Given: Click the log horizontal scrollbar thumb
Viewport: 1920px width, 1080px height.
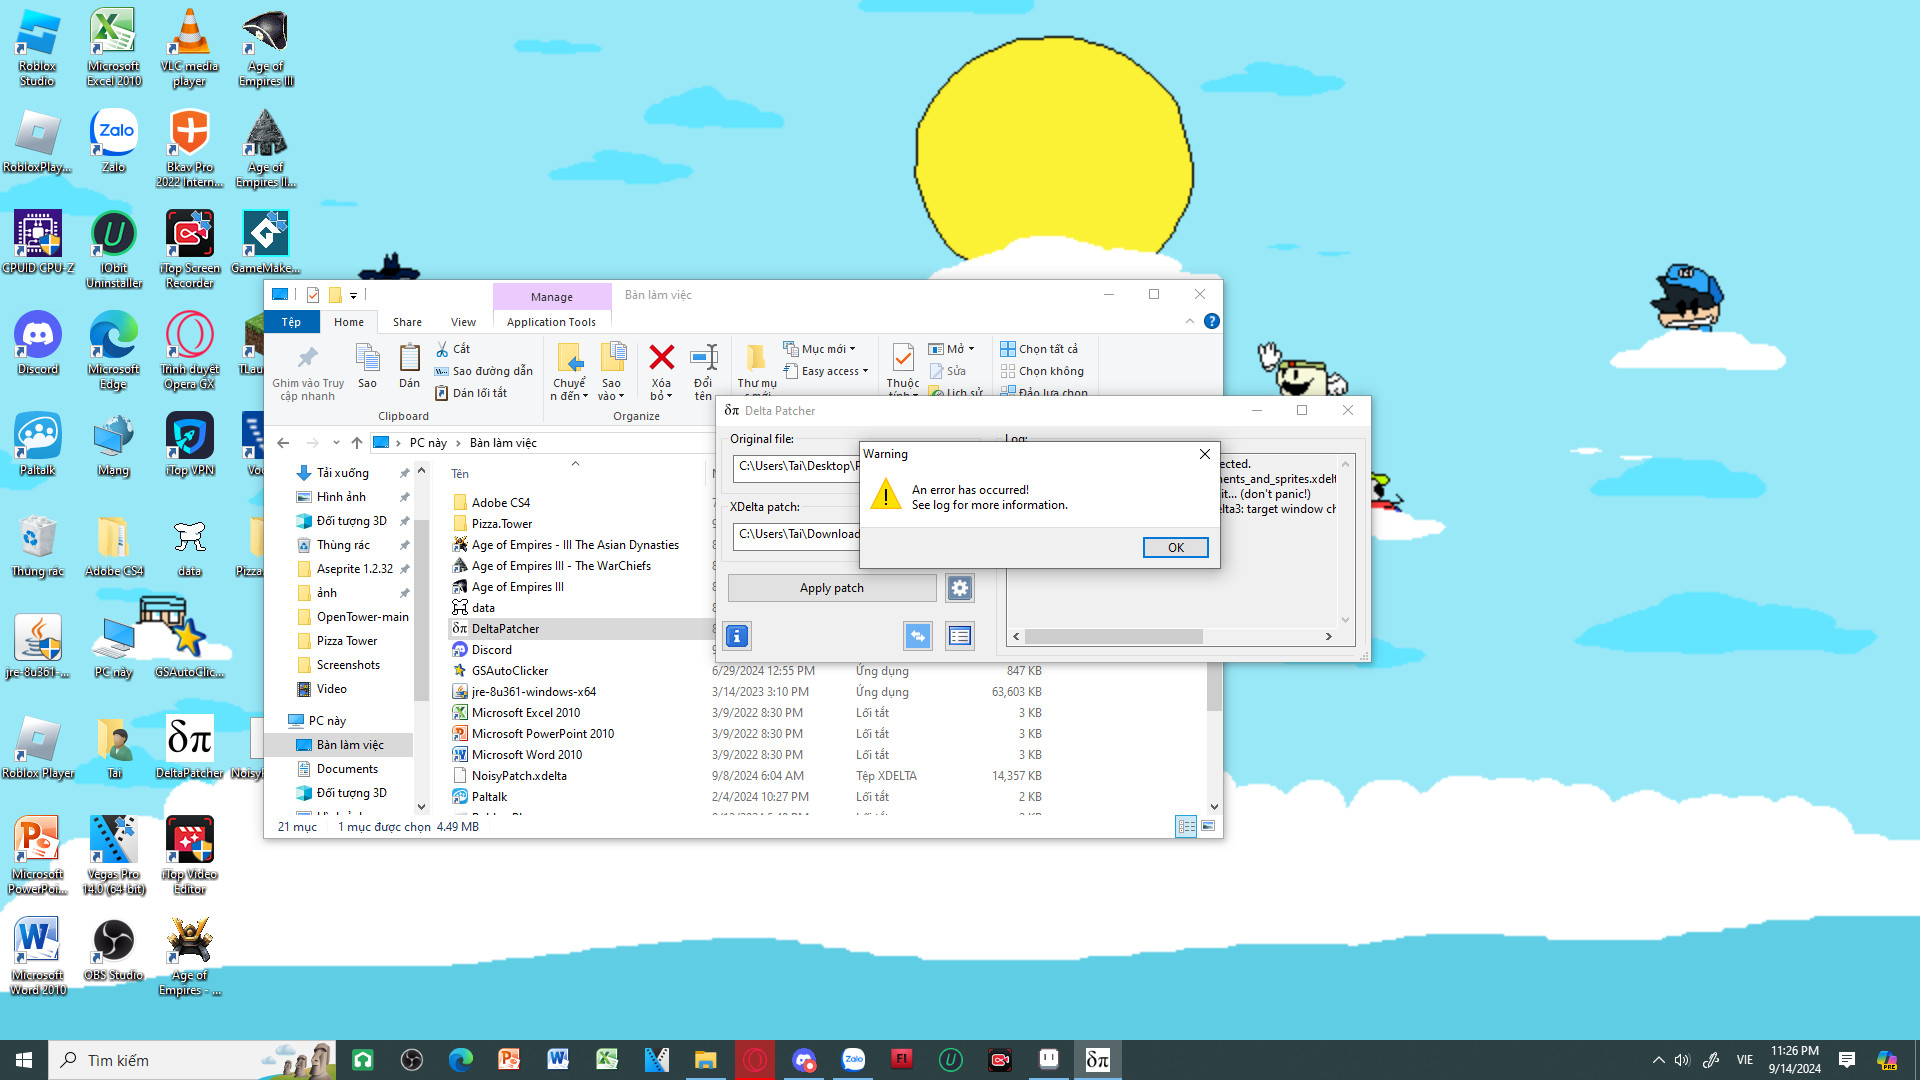Looking at the screenshot, I should click(1112, 636).
